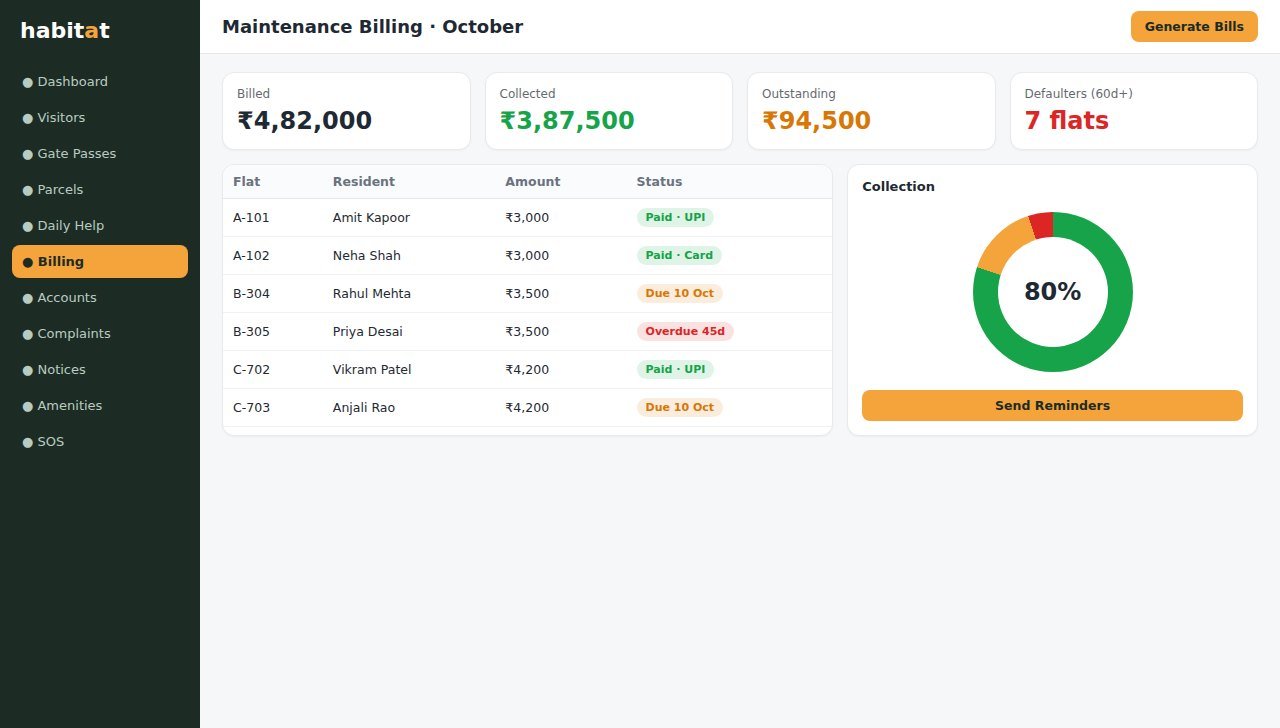1280x728 pixels.
Task: Click the Overdue 45d status badge
Action: tap(685, 332)
